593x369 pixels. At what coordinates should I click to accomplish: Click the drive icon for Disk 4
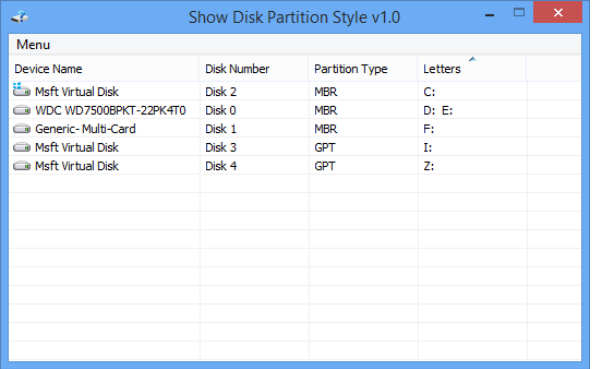coord(22,166)
